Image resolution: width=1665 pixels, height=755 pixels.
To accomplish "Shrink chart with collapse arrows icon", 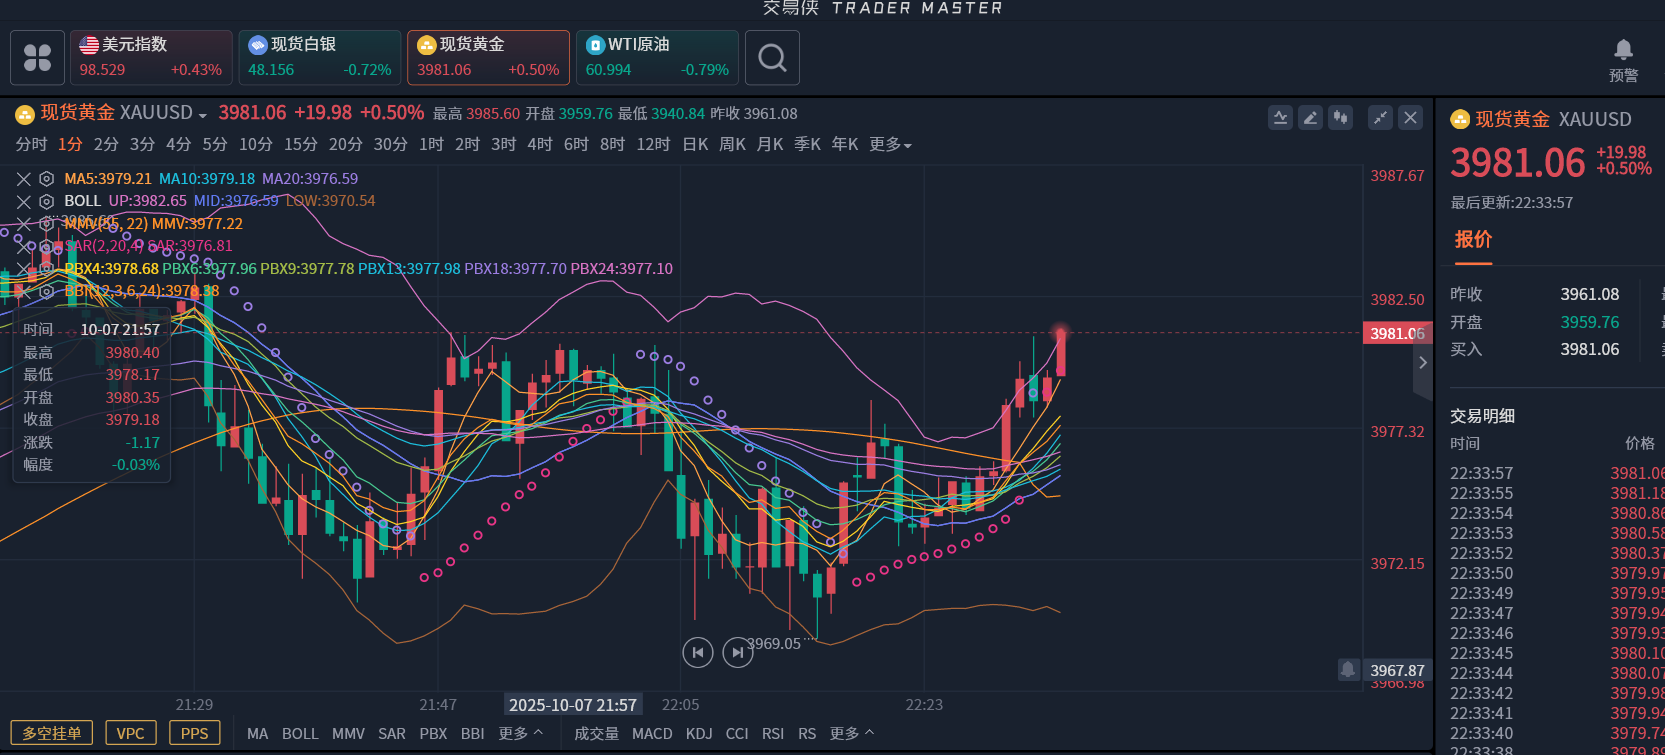I will pyautogui.click(x=1380, y=118).
